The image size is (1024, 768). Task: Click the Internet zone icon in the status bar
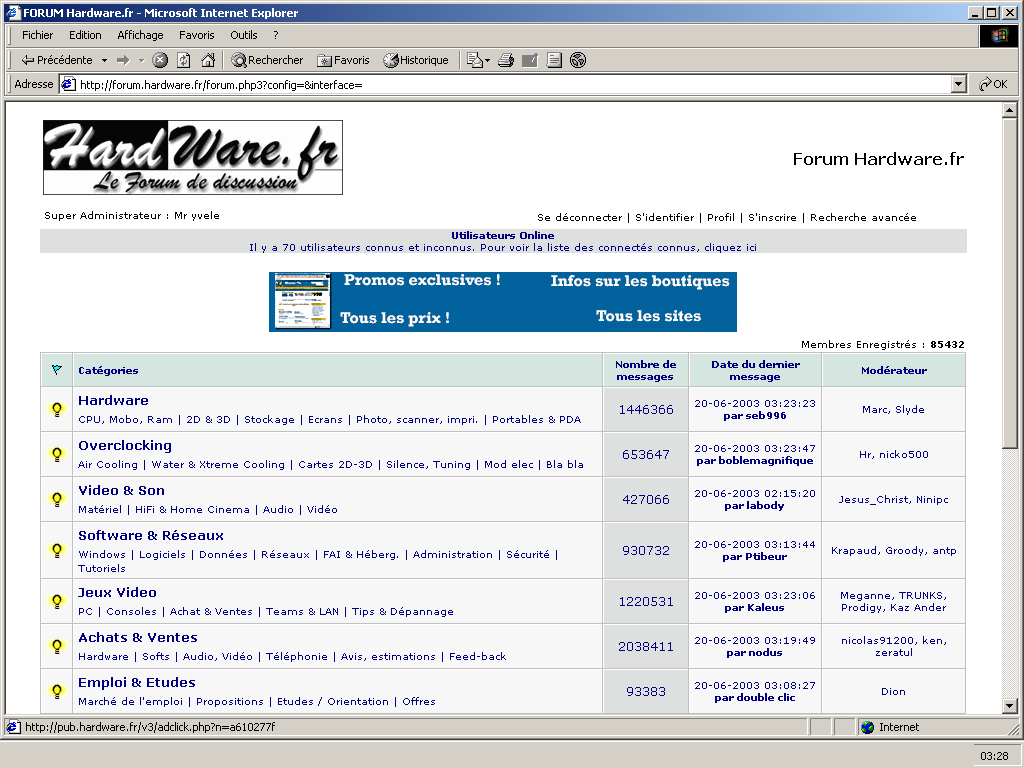point(867,728)
